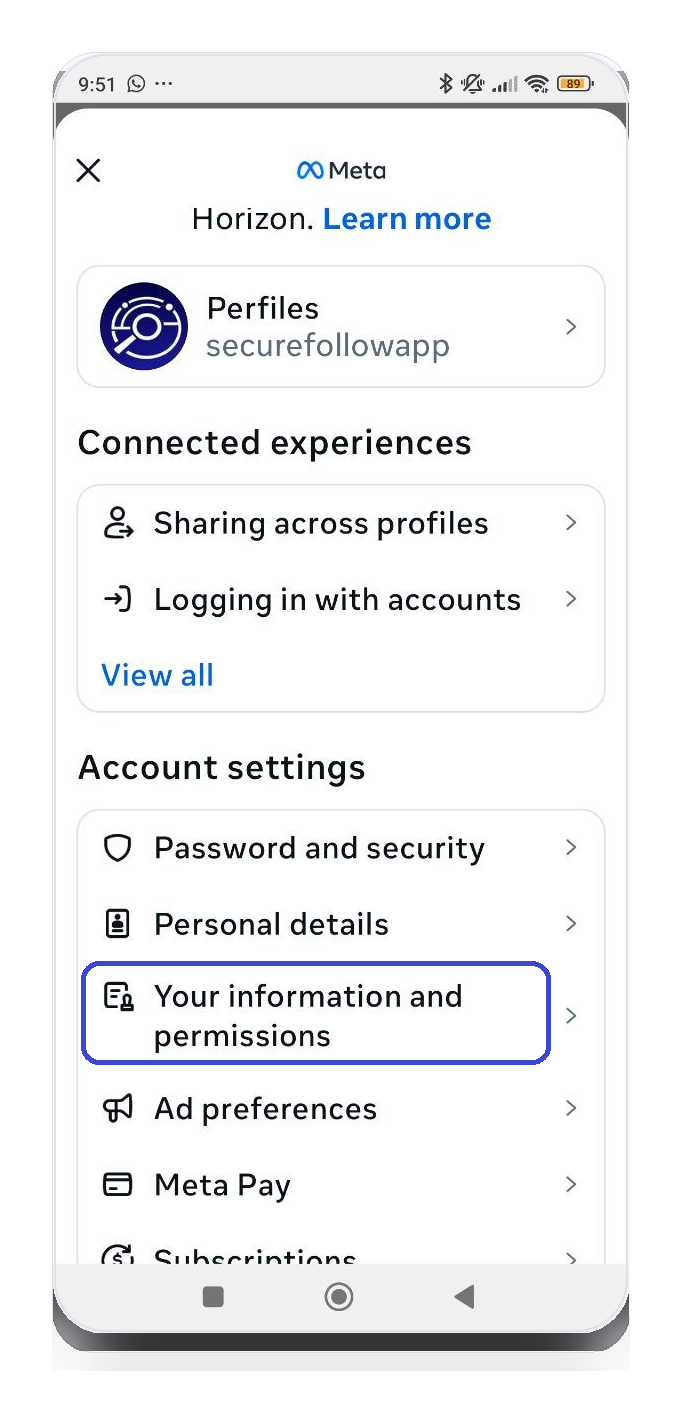Tap the Bluetooth icon in the status bar
682x1423 pixels.
coord(447,83)
